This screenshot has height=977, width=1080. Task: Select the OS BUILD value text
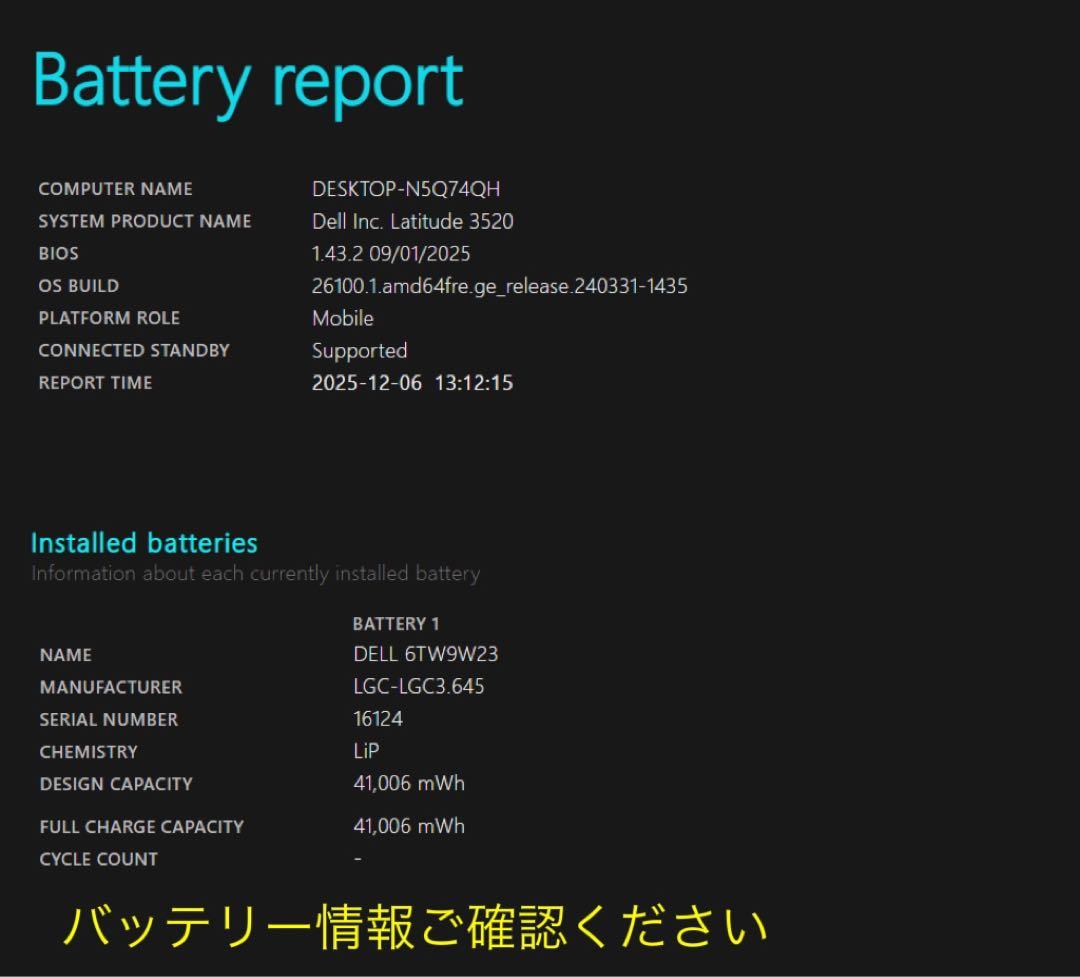click(497, 285)
